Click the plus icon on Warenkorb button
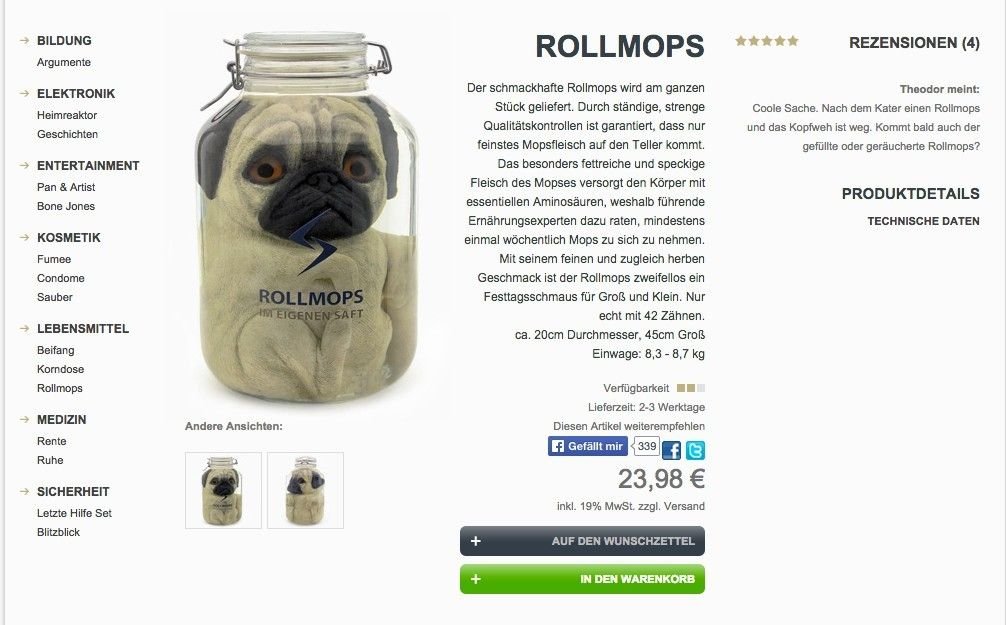The image size is (1006, 625). (x=475, y=579)
